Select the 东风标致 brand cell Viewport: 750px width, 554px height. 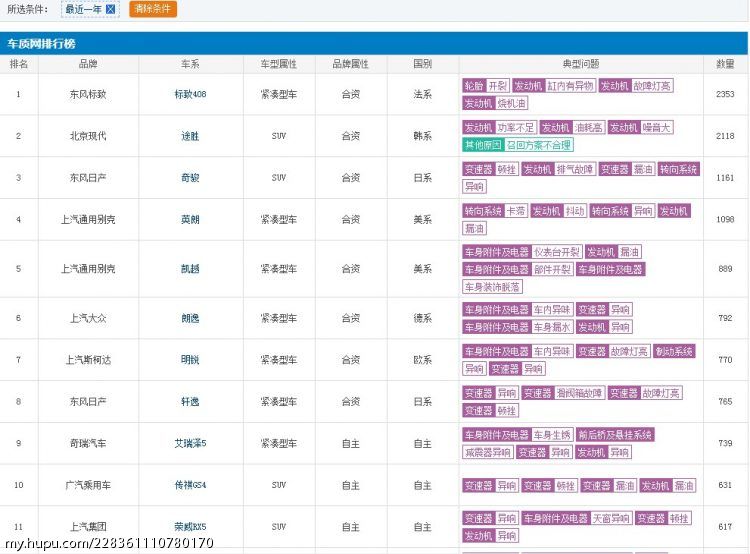(88, 94)
